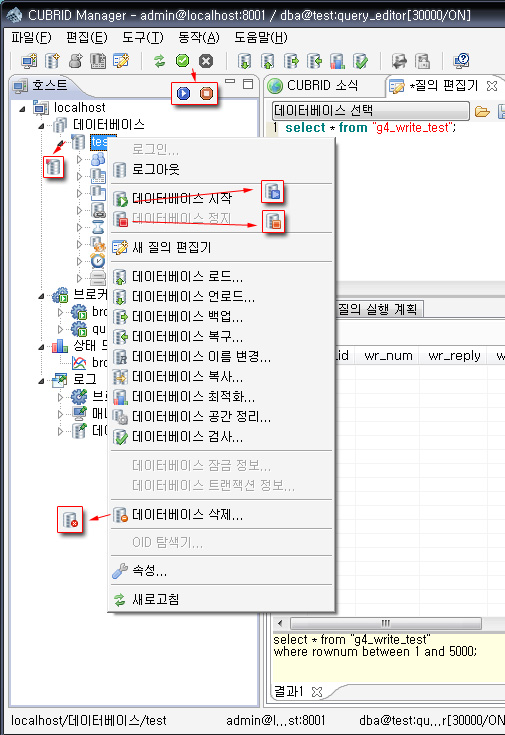Viewport: 505px width, 735px height.
Task: Click the dark X circle toolbar icon
Action: point(205,61)
